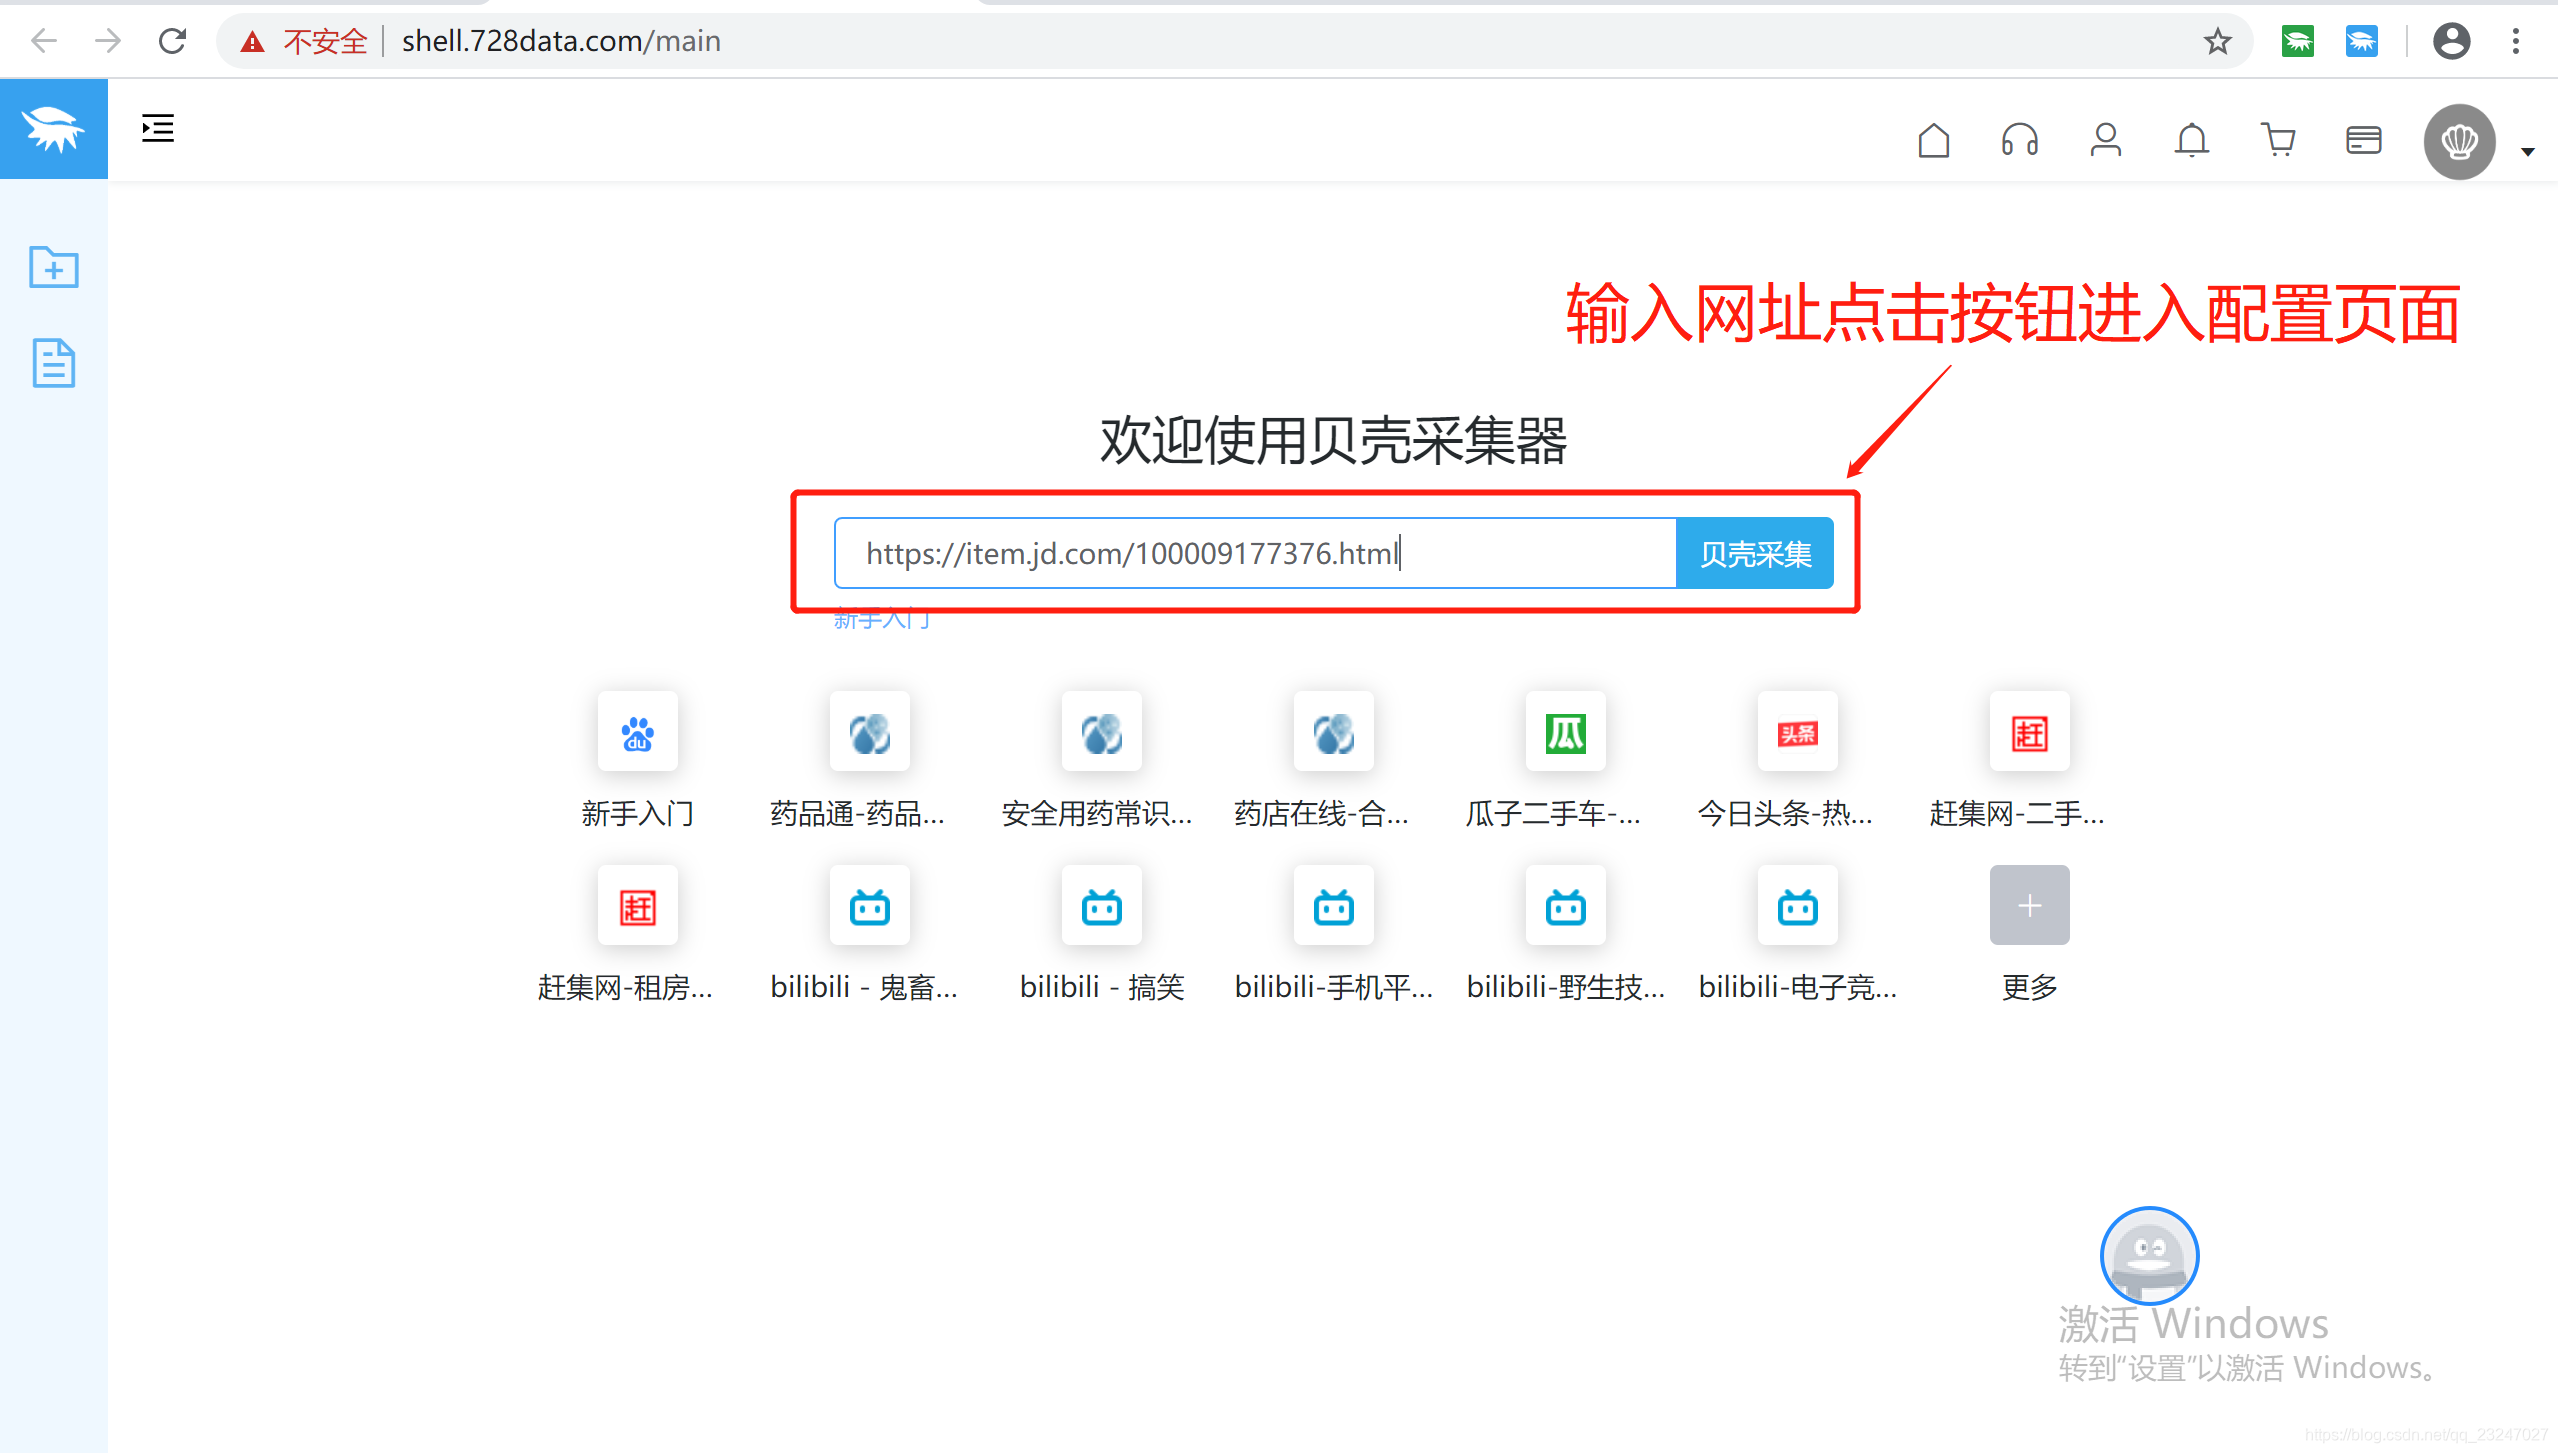The height and width of the screenshot is (1453, 2558).
Task: Expand the avatar dropdown arrow
Action: pos(2527,152)
